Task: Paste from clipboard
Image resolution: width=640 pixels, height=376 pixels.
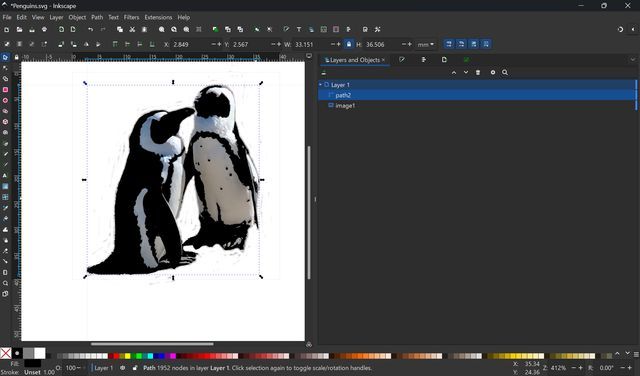Action: [x=144, y=29]
